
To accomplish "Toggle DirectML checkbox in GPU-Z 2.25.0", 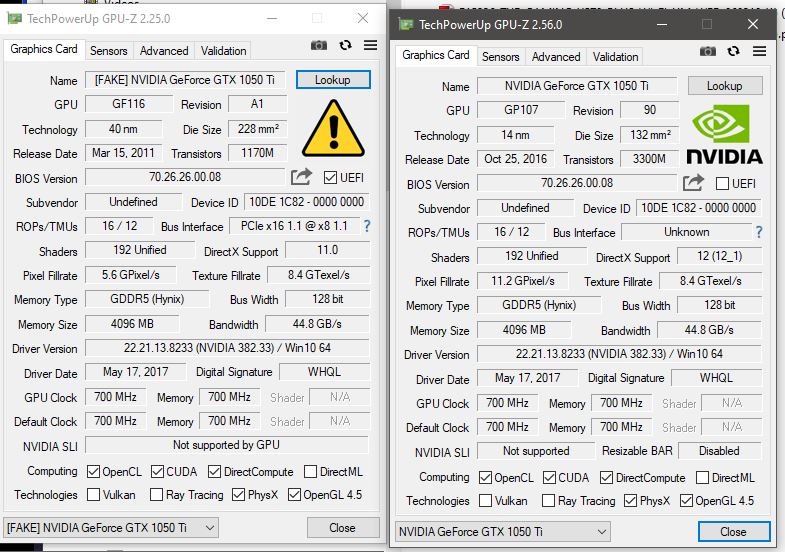I will pos(310,471).
